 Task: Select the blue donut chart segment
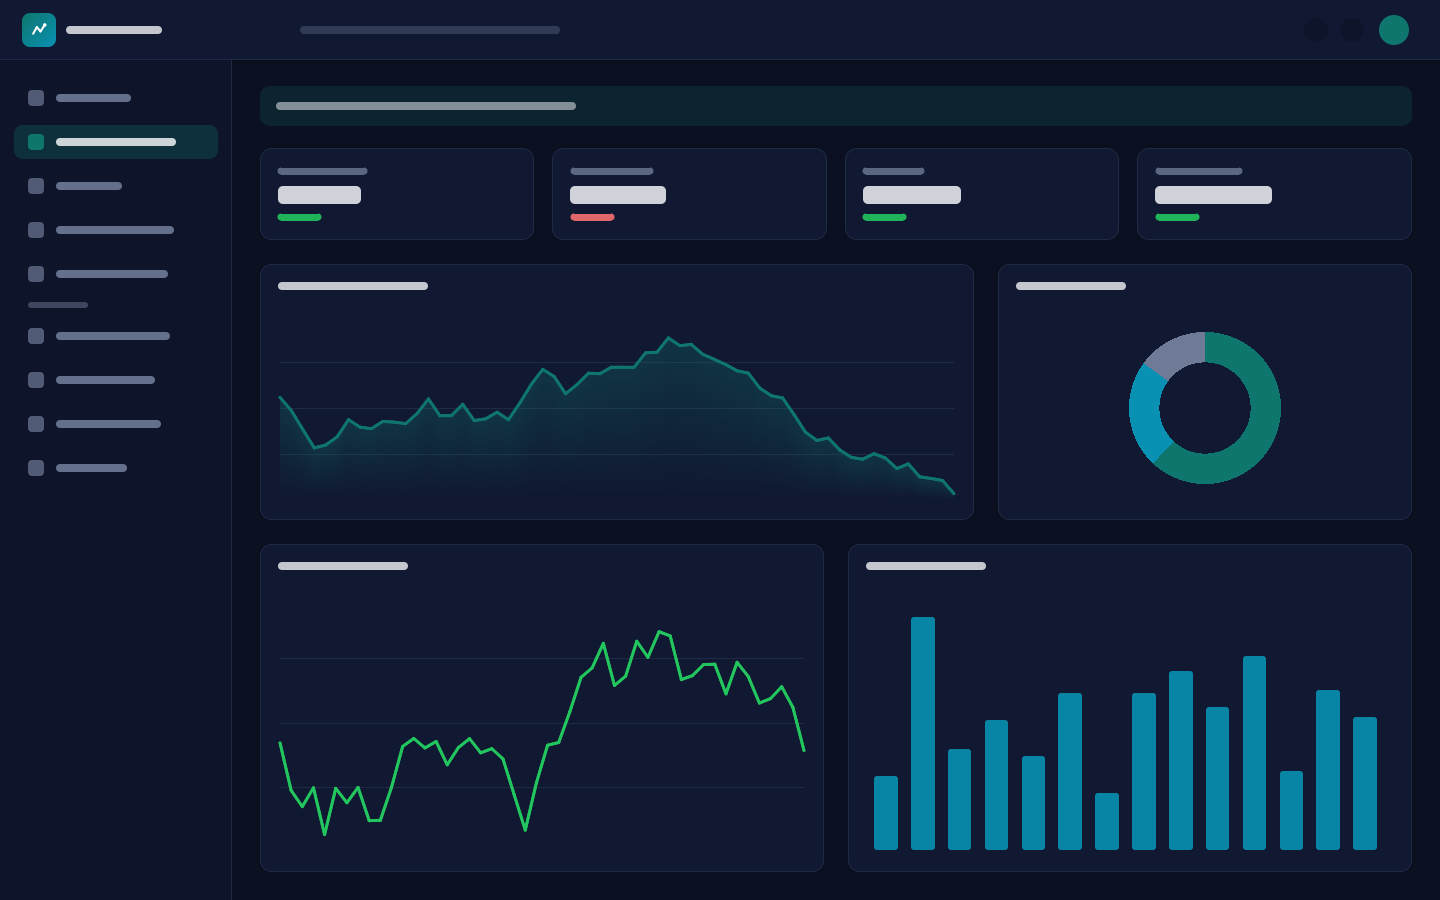1146,415
